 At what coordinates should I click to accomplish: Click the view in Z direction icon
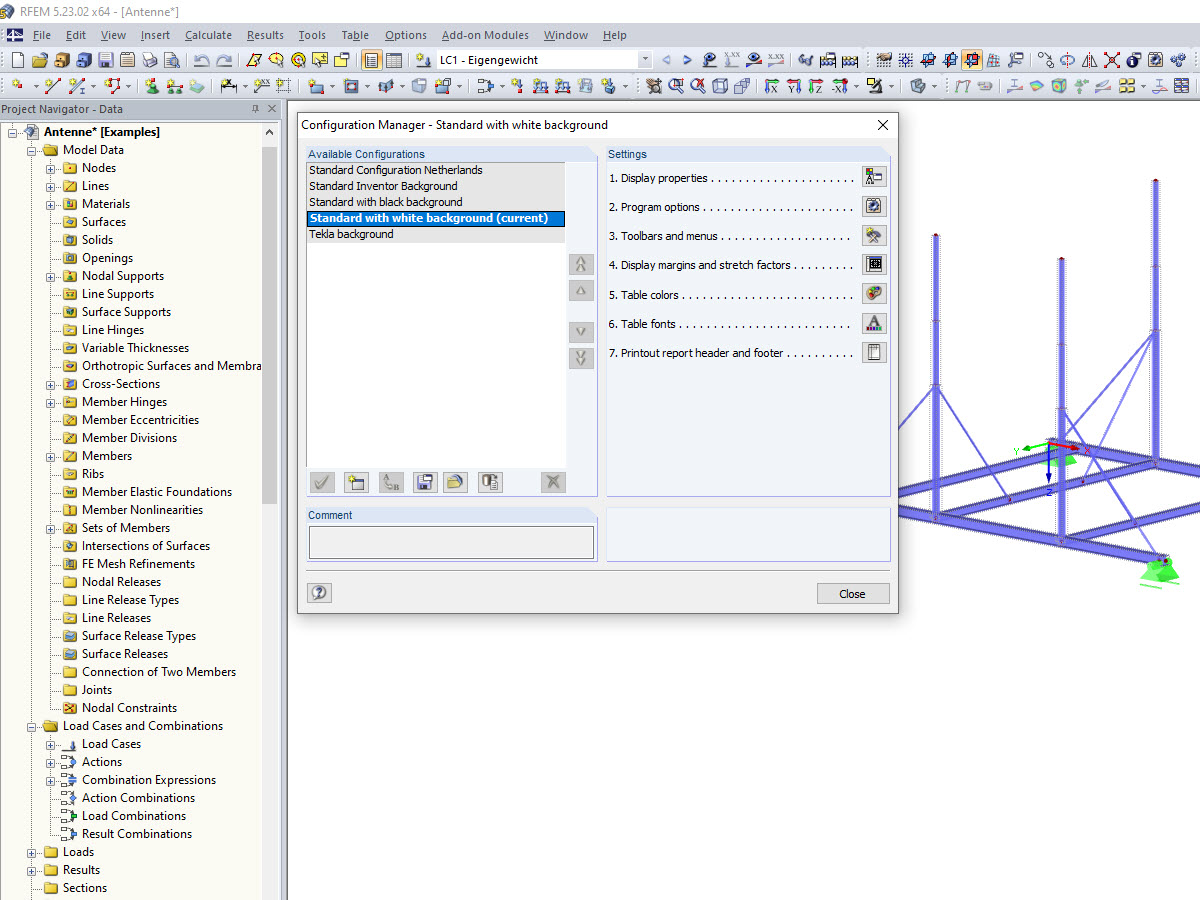817,87
